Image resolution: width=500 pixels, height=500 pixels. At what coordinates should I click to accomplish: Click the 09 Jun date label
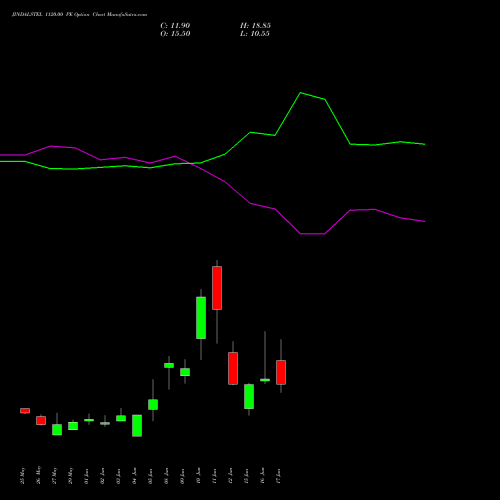[x=183, y=476]
